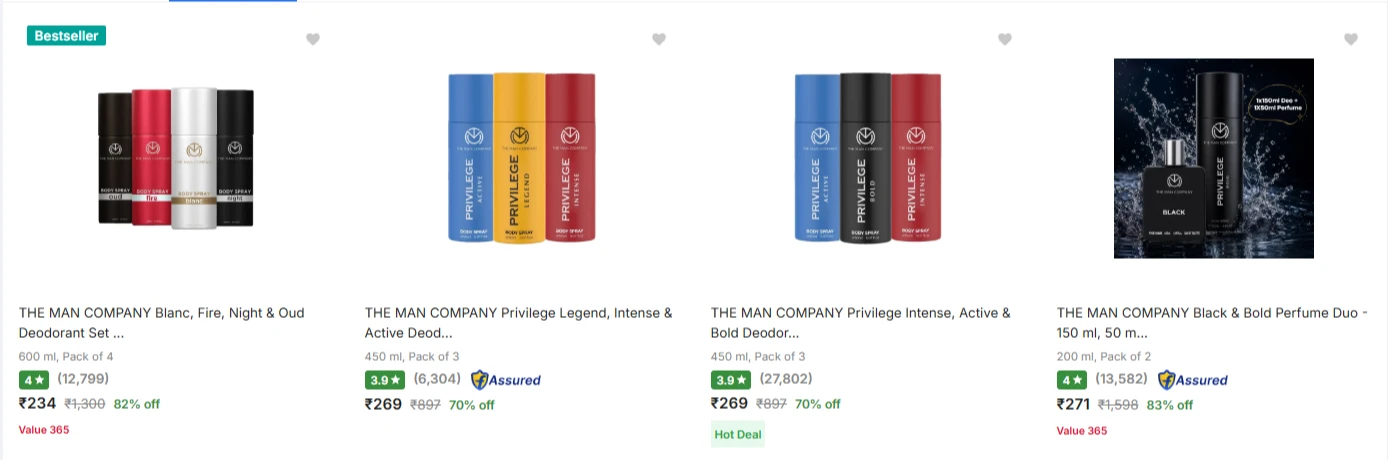Viewport: 1388px width, 461px height.
Task: Add Privilege Intense, Active & Bold to wishlist
Action: pos(1005,39)
